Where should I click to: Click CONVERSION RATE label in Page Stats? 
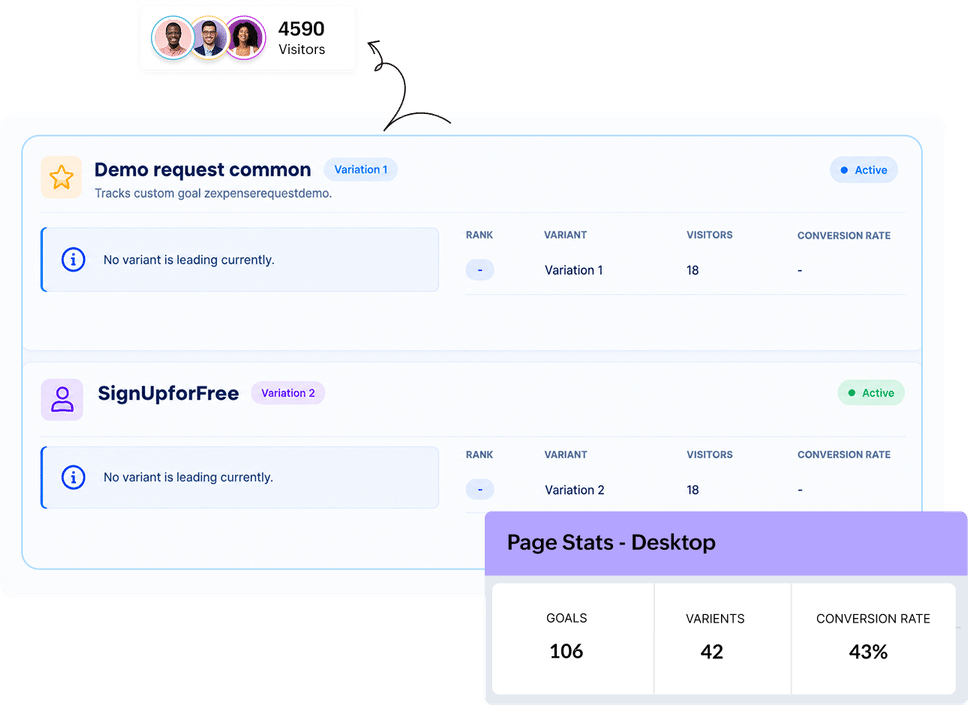(873, 619)
